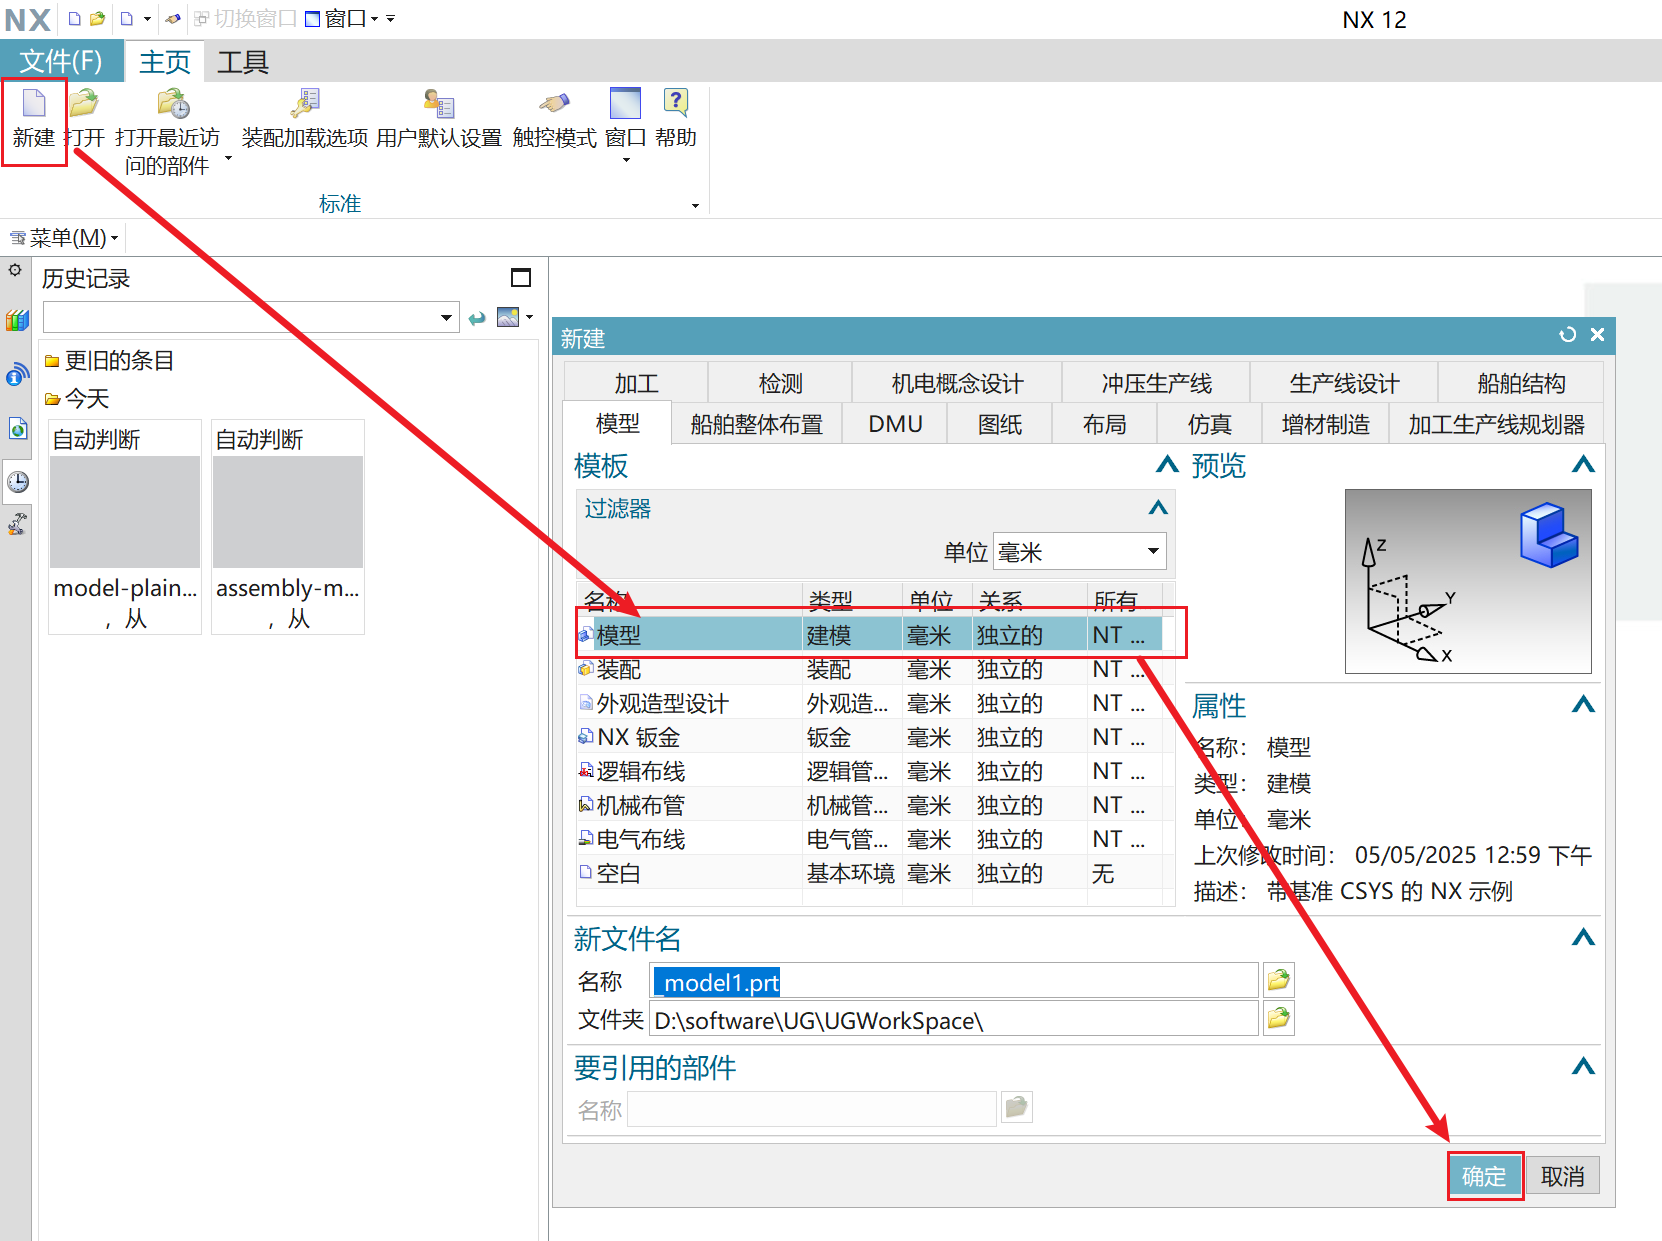The height and width of the screenshot is (1241, 1662).
Task: Open the 窗口 dropdown in title bar
Action: 374,19
